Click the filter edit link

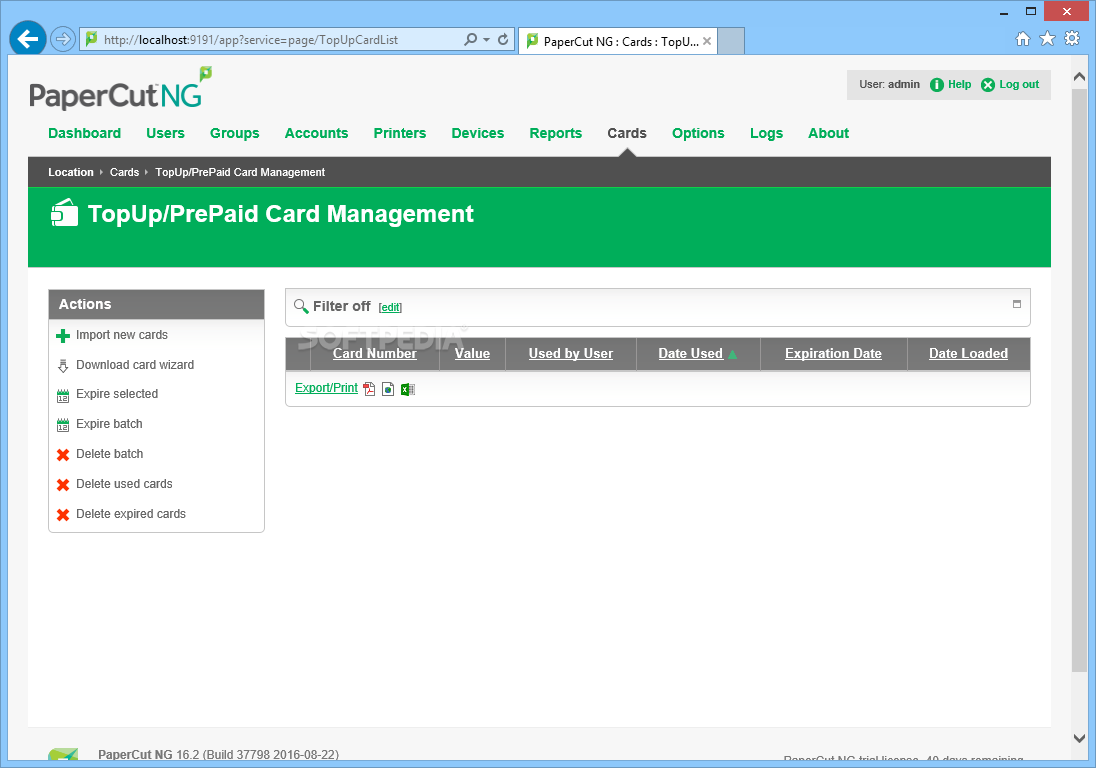[x=390, y=307]
